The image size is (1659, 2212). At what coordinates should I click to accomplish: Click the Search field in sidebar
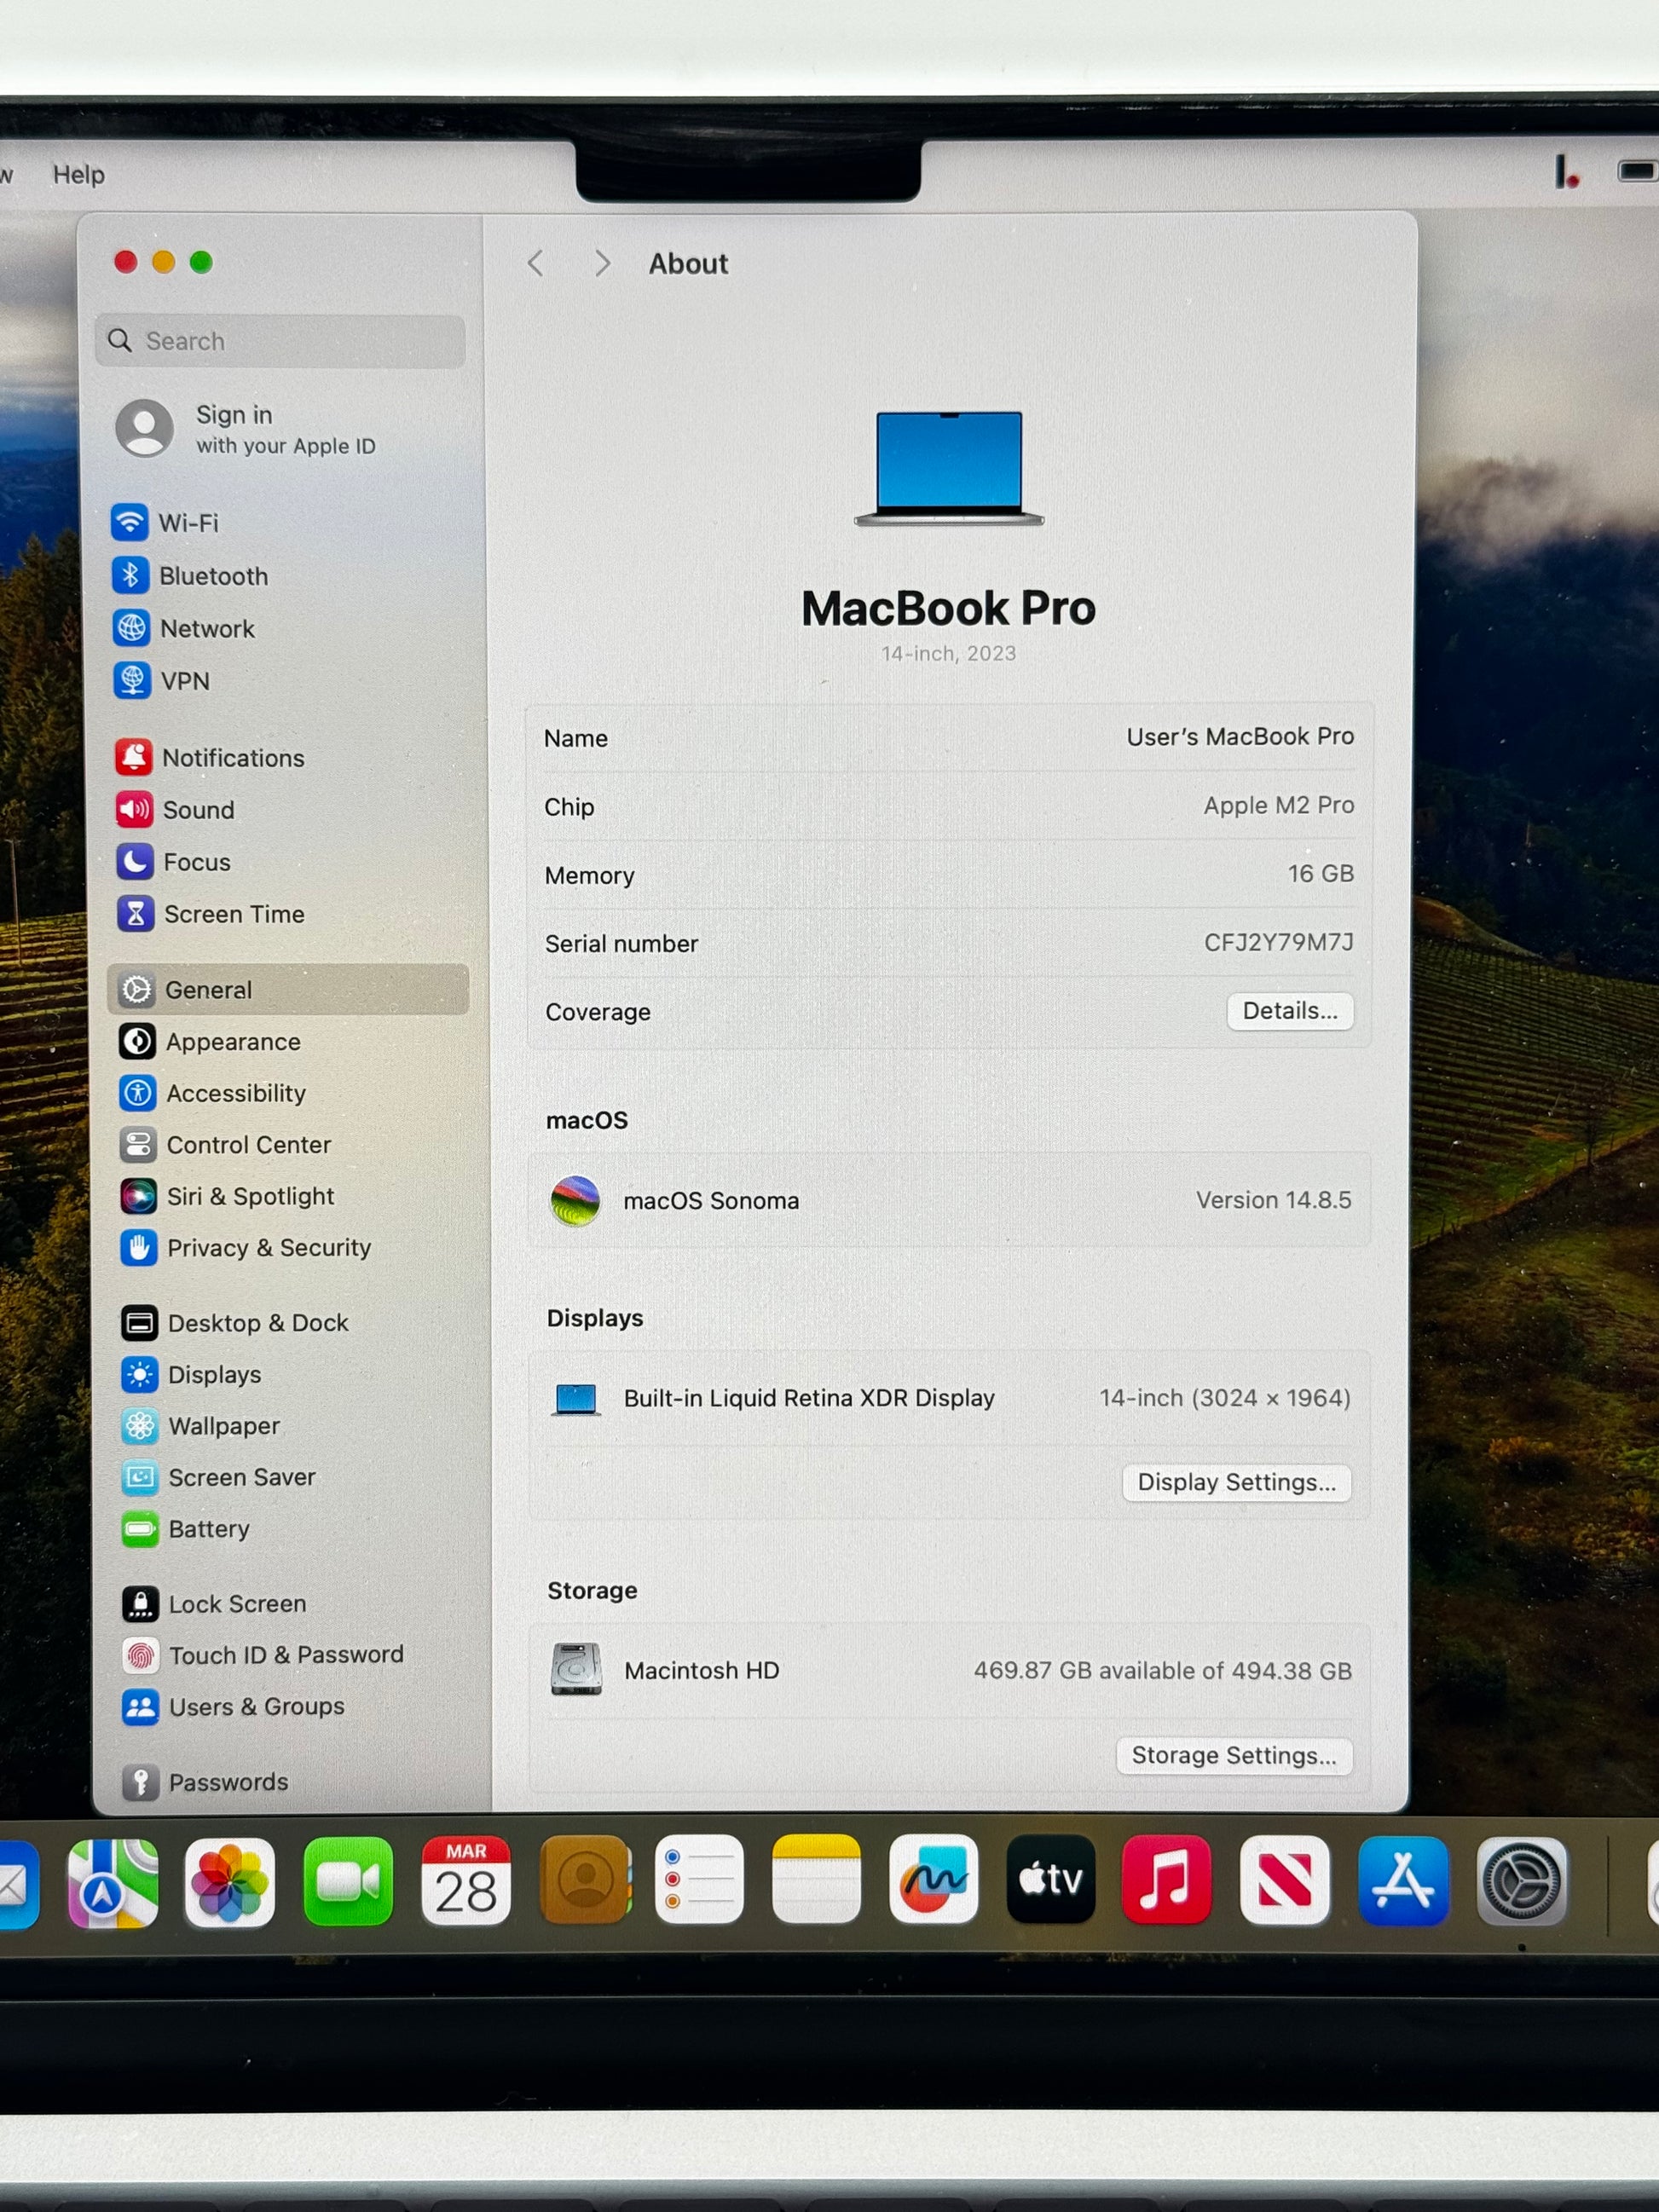point(280,341)
